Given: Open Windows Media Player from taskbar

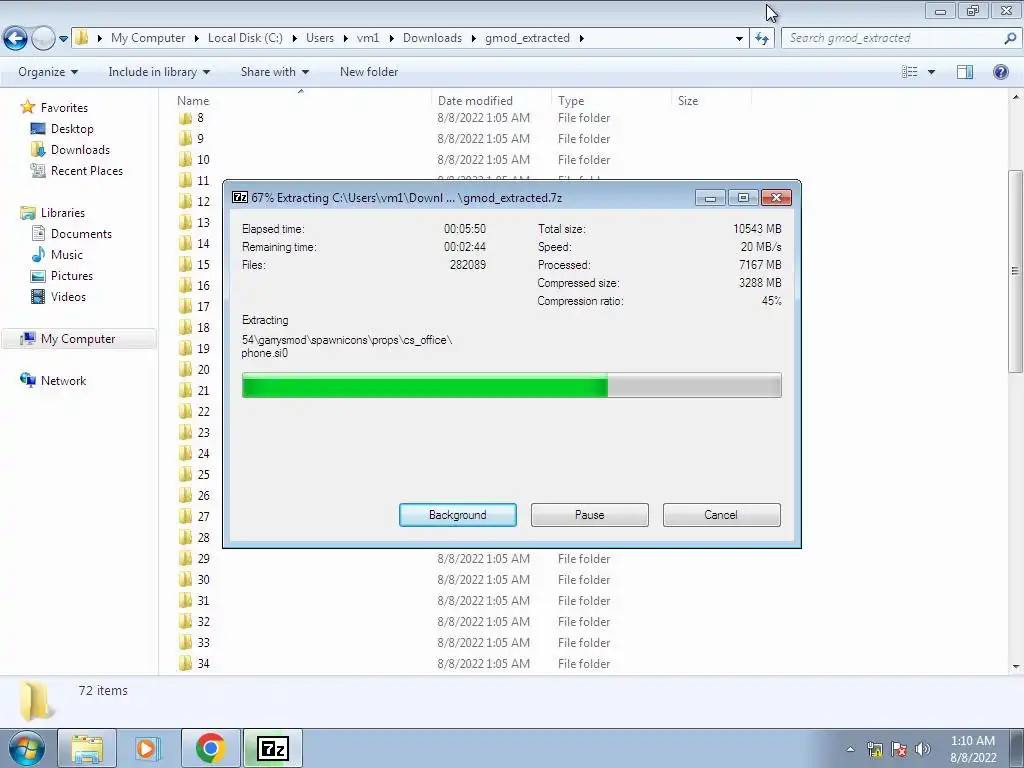Looking at the screenshot, I should click(x=147, y=748).
